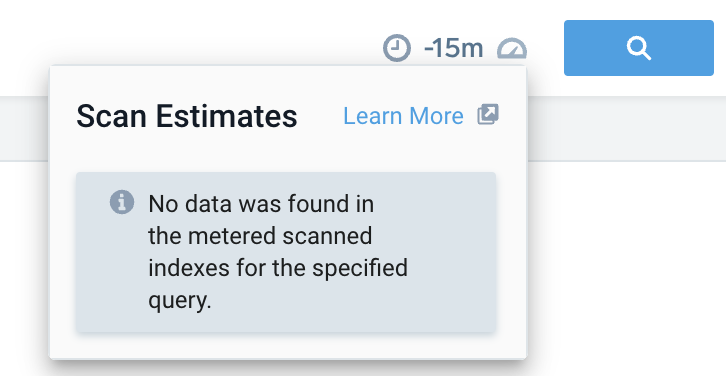Image resolution: width=726 pixels, height=376 pixels.
Task: Click the word 'query.' in the message
Action: 180,301
